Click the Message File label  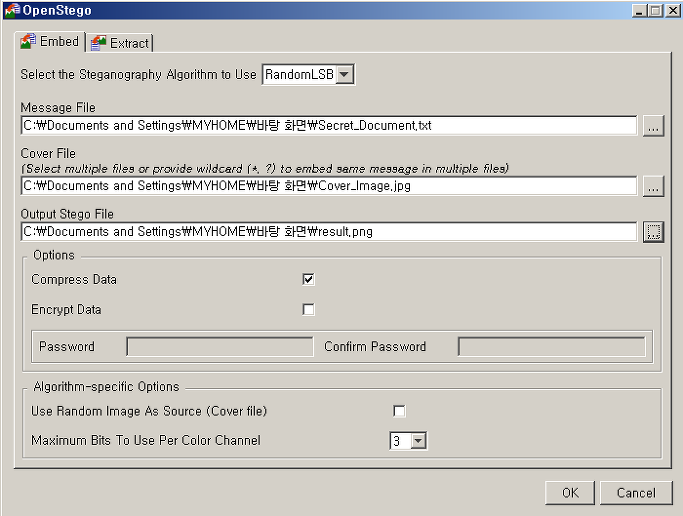58,108
